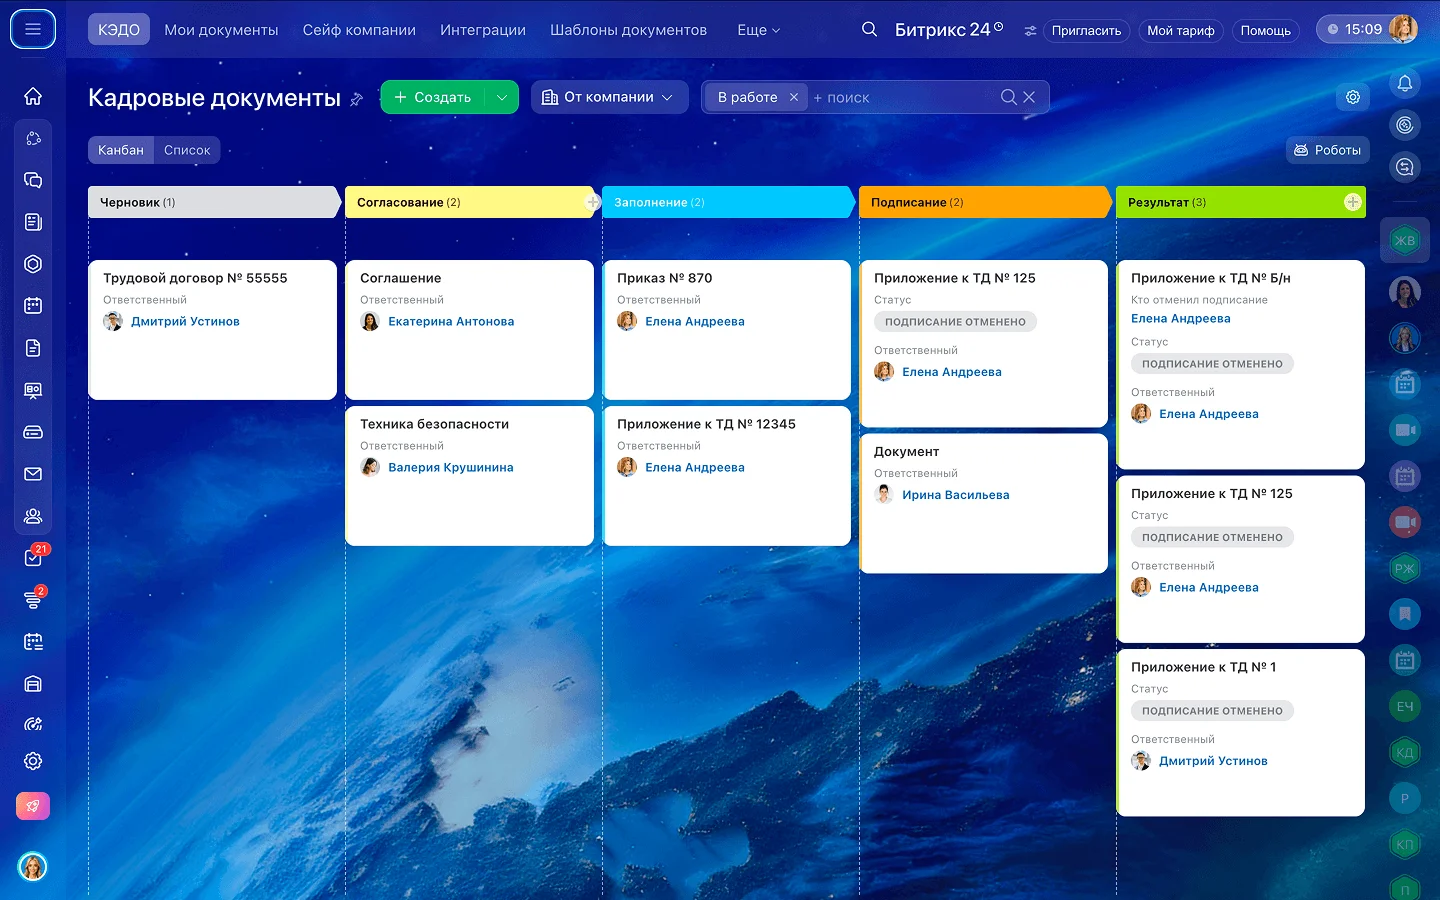The image size is (1440, 900).
Task: Go to Мои документы
Action: click(x=221, y=30)
